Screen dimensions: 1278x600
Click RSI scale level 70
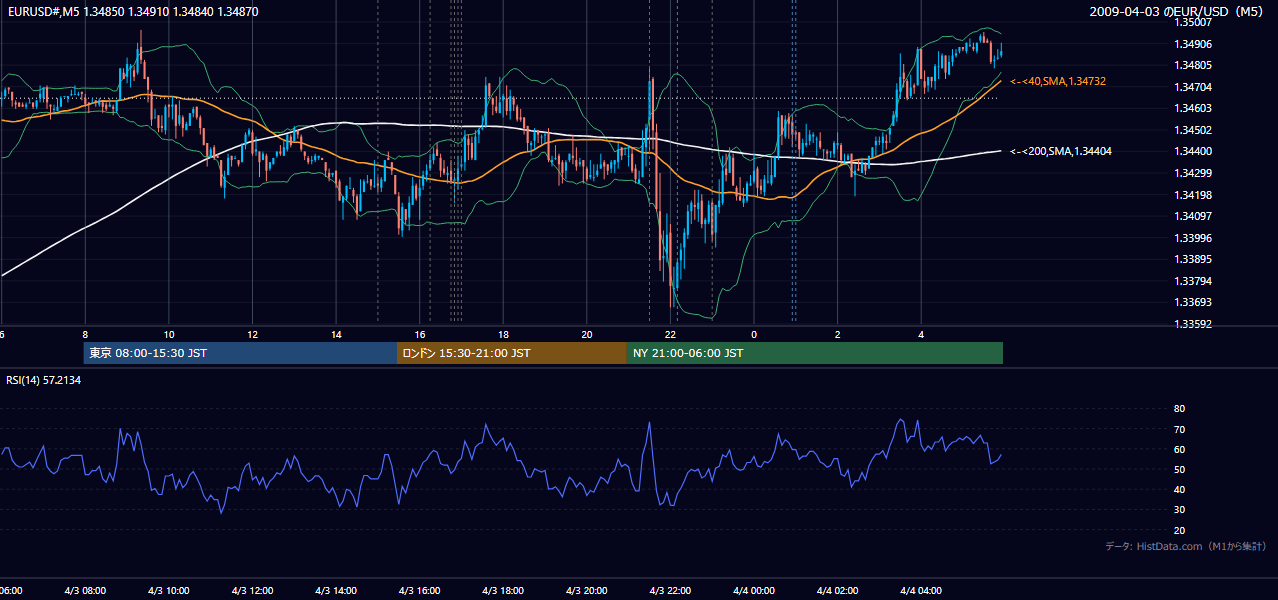tap(1179, 429)
